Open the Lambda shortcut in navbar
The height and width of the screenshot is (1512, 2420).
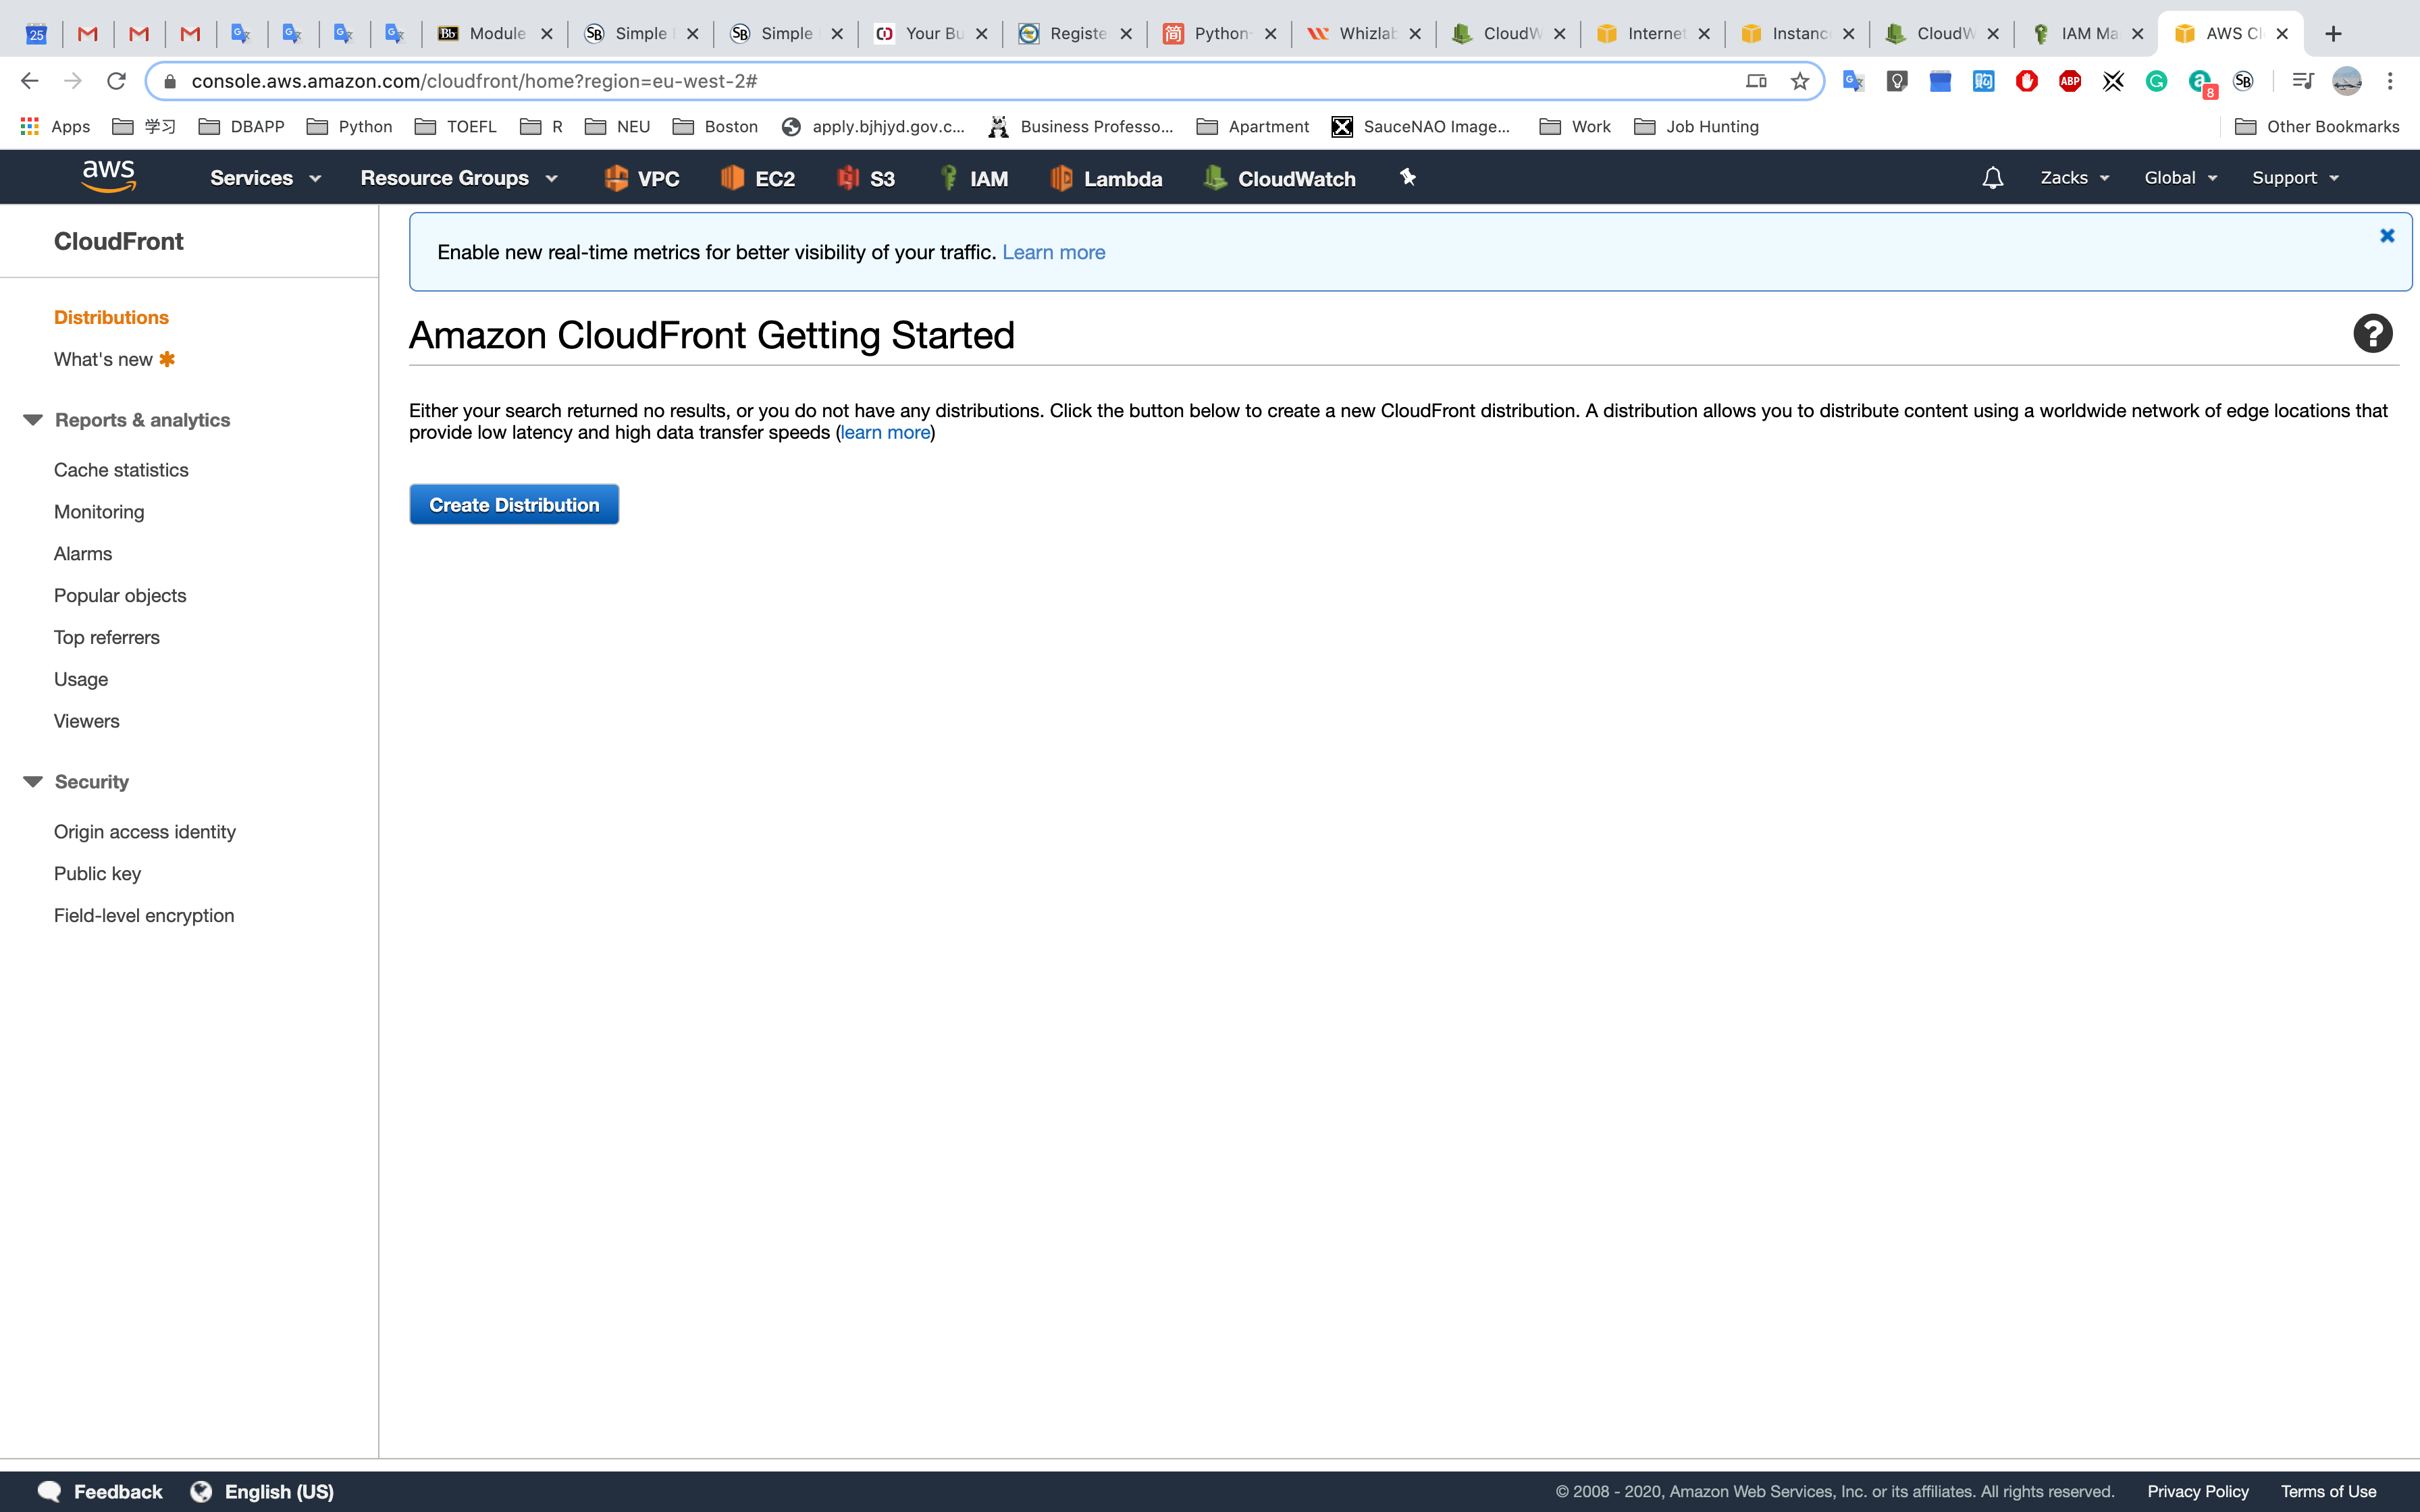1106,178
